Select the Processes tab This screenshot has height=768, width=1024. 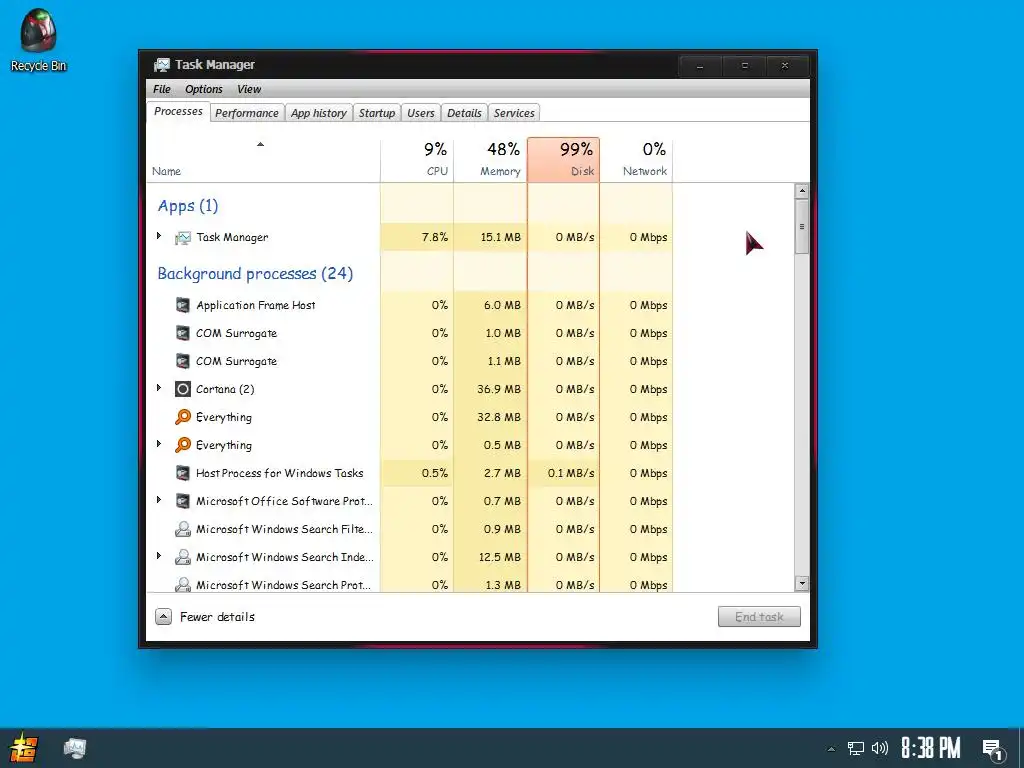pos(178,112)
